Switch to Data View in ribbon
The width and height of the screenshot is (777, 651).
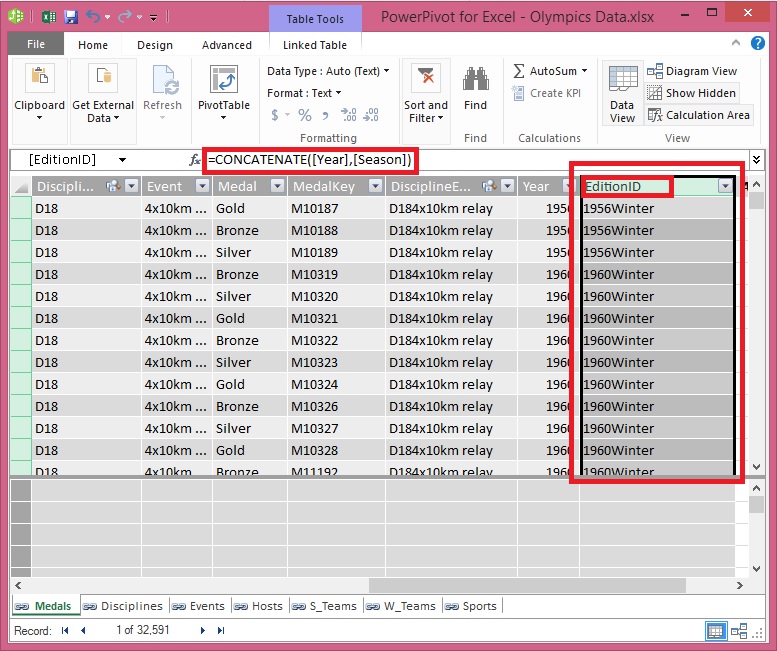tap(622, 94)
